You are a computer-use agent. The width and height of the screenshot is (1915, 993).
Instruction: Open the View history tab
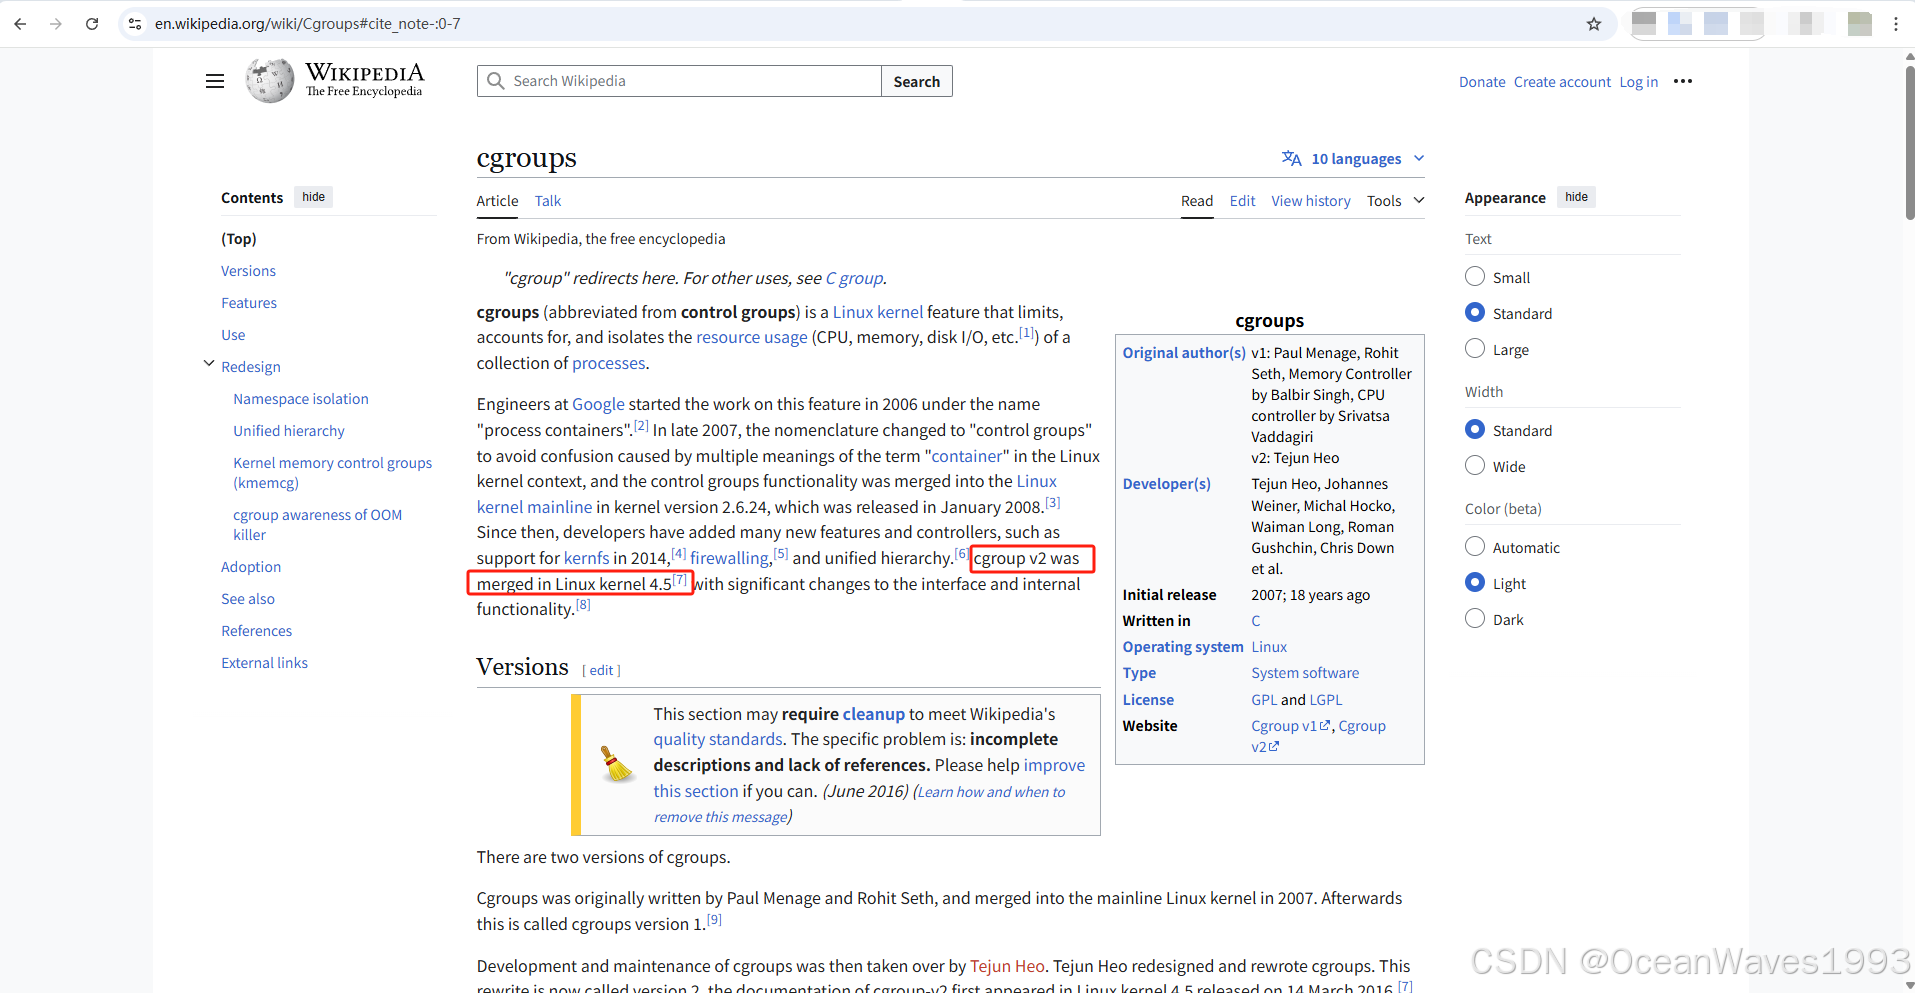pos(1311,201)
